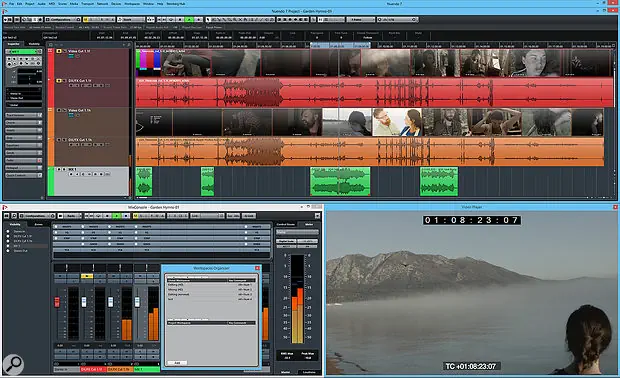This screenshot has width=620, height=378.
Task: Close the Workspaces Organizer dialog
Action: click(257, 268)
